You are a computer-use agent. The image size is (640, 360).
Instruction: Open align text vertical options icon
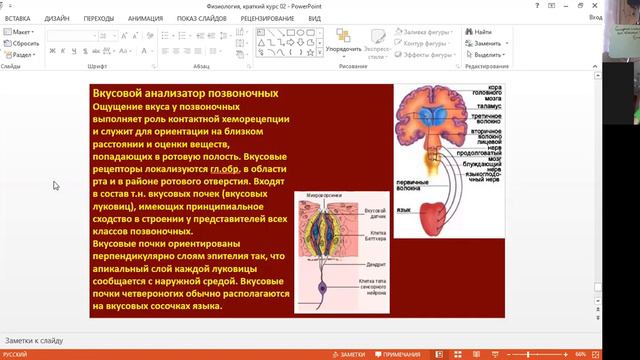click(241, 43)
